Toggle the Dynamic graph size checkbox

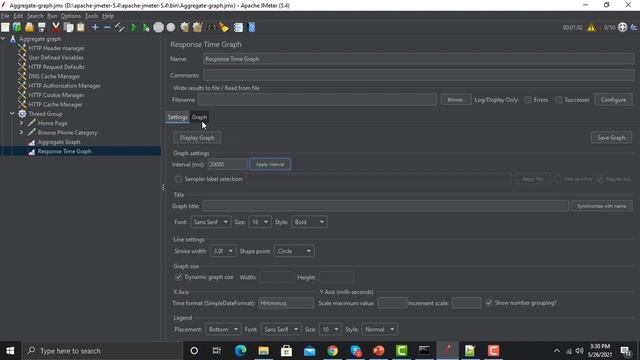click(x=178, y=277)
